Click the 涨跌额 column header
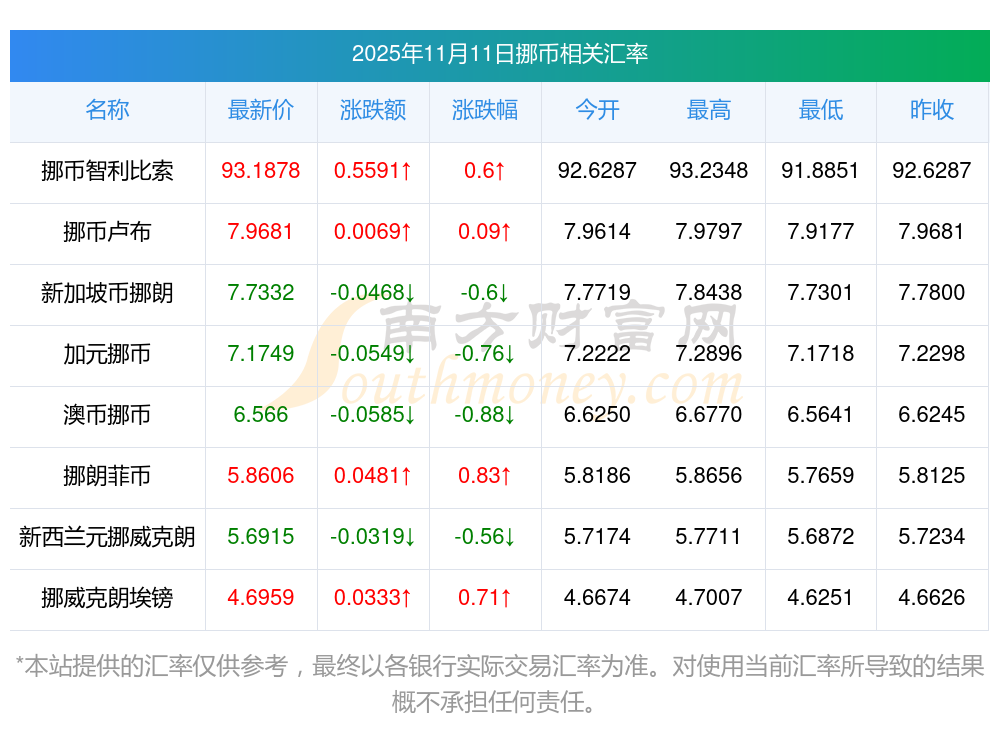Viewport: 1000px width, 733px height. [372, 110]
